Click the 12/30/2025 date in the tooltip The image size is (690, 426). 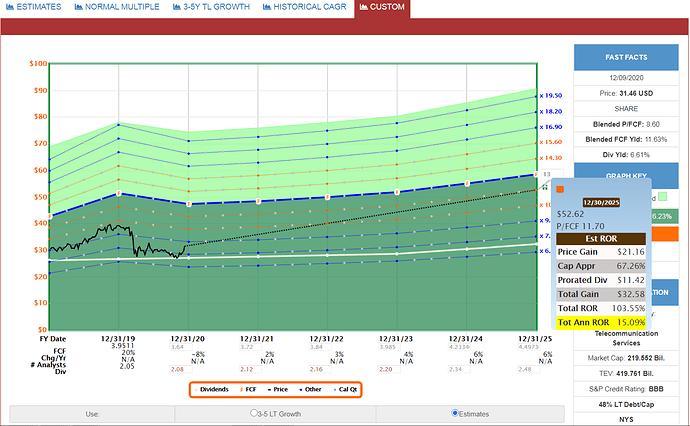(602, 201)
